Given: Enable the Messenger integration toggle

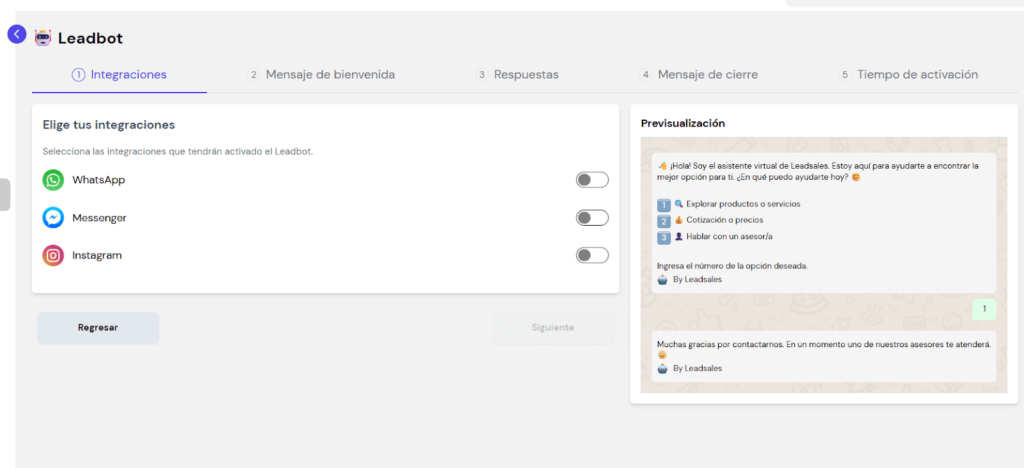Looking at the screenshot, I should click(x=592, y=218).
